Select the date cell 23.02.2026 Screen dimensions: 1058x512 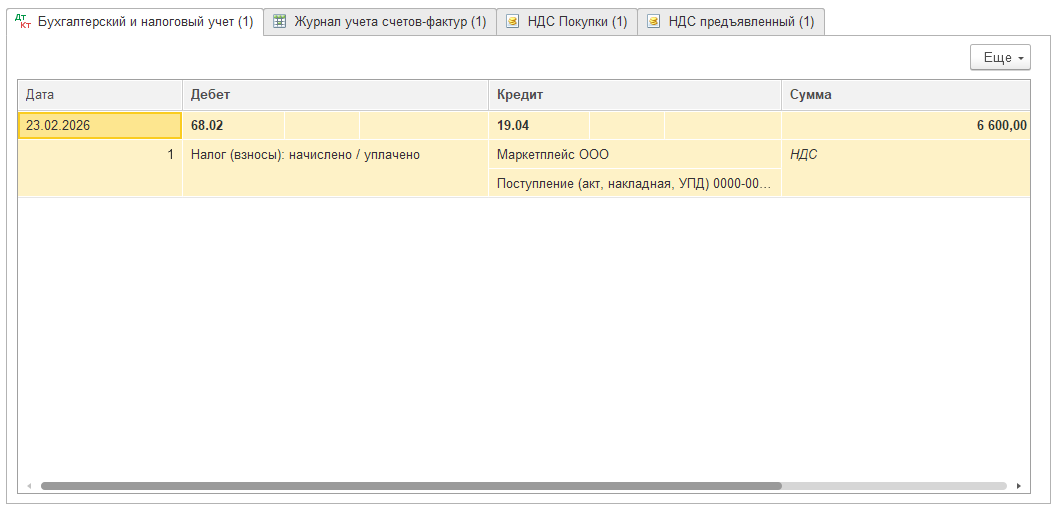(100, 125)
